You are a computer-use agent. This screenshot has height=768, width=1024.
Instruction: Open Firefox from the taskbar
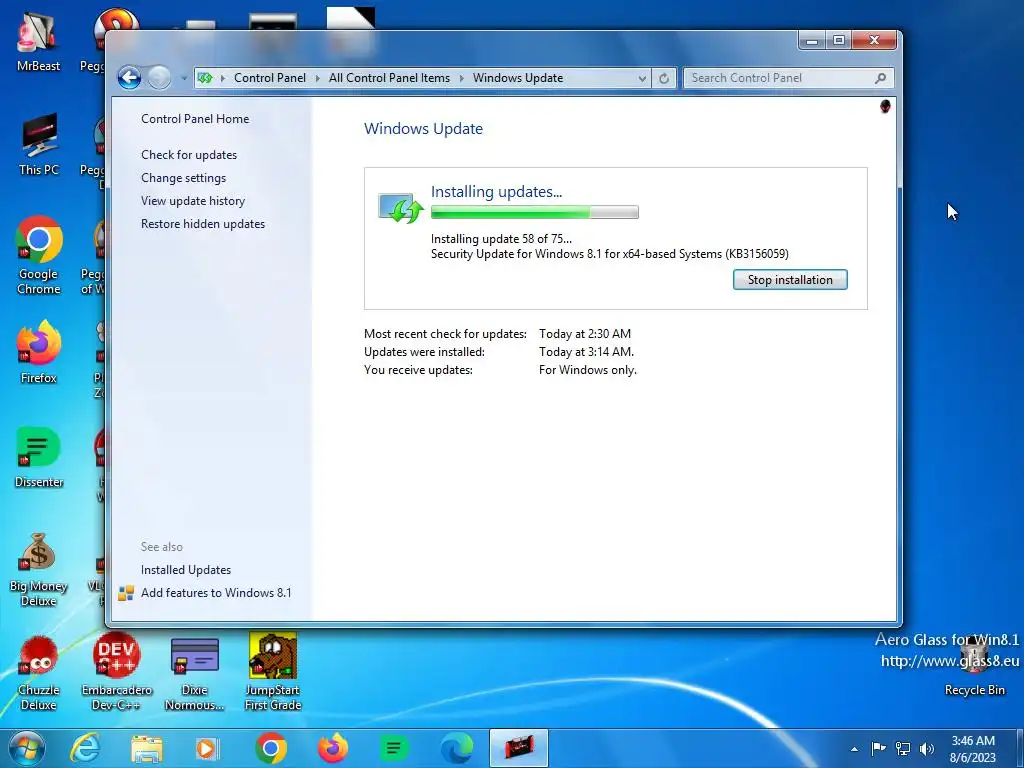(333, 748)
